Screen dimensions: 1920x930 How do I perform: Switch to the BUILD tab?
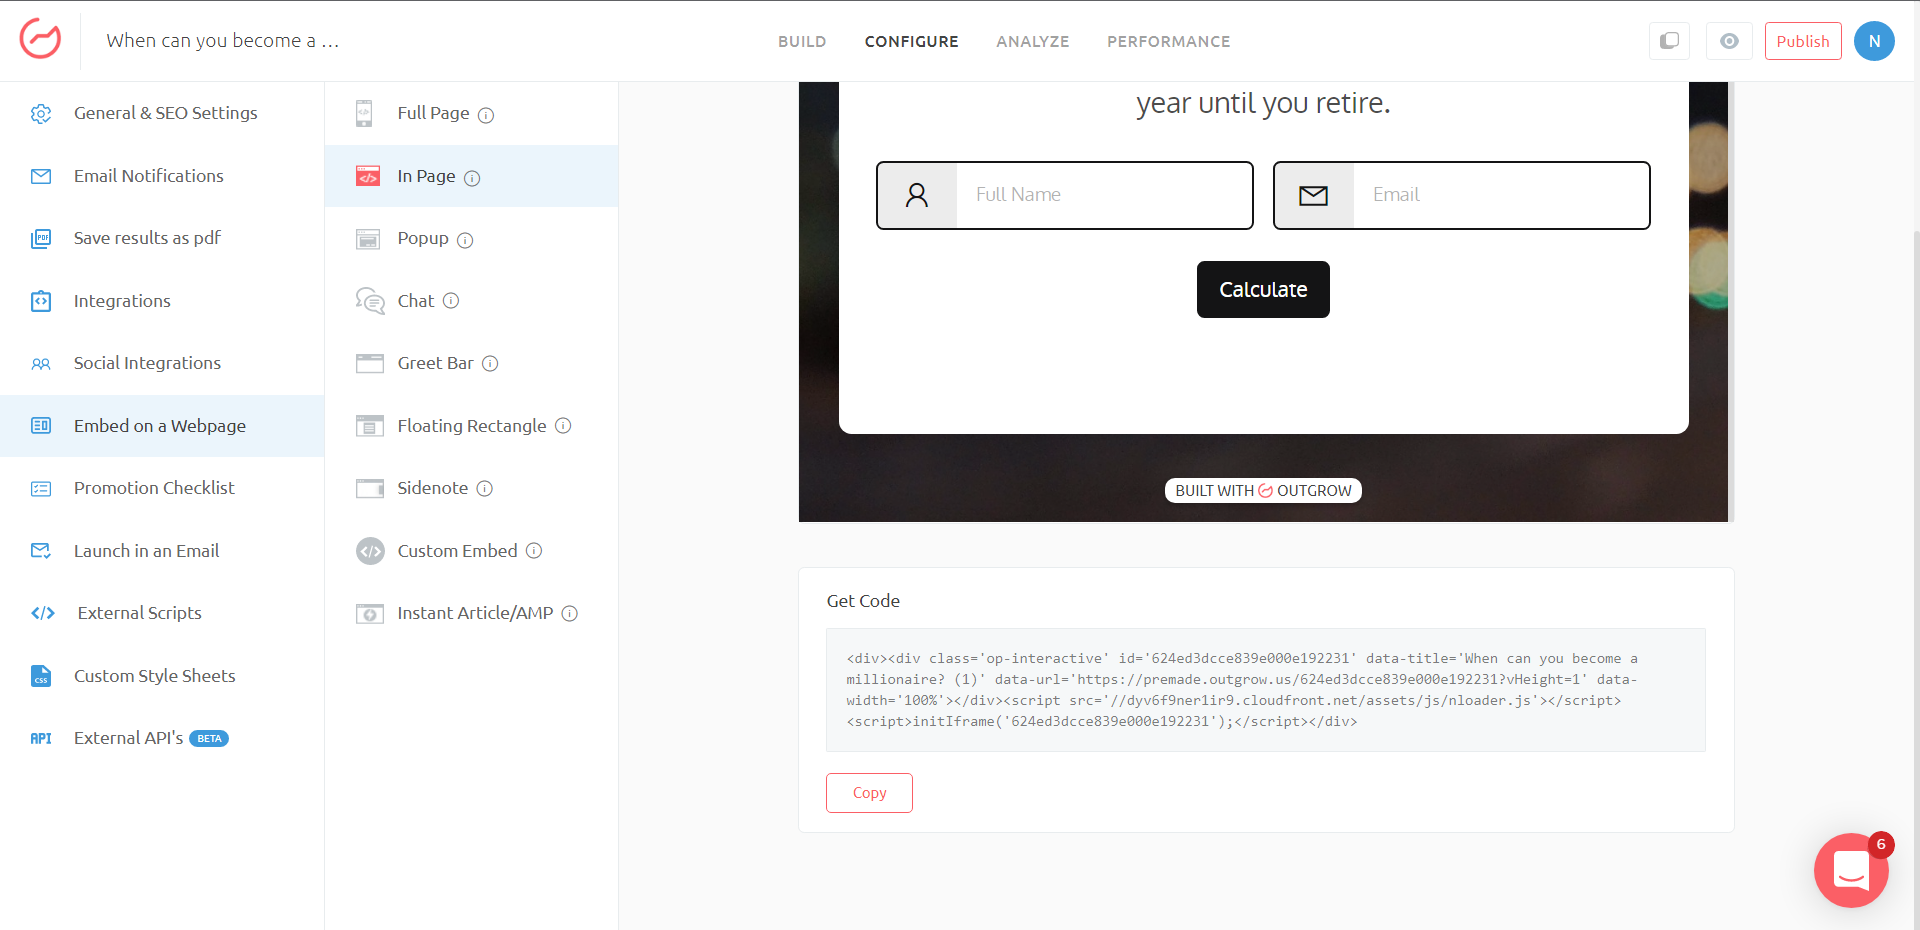tap(802, 41)
